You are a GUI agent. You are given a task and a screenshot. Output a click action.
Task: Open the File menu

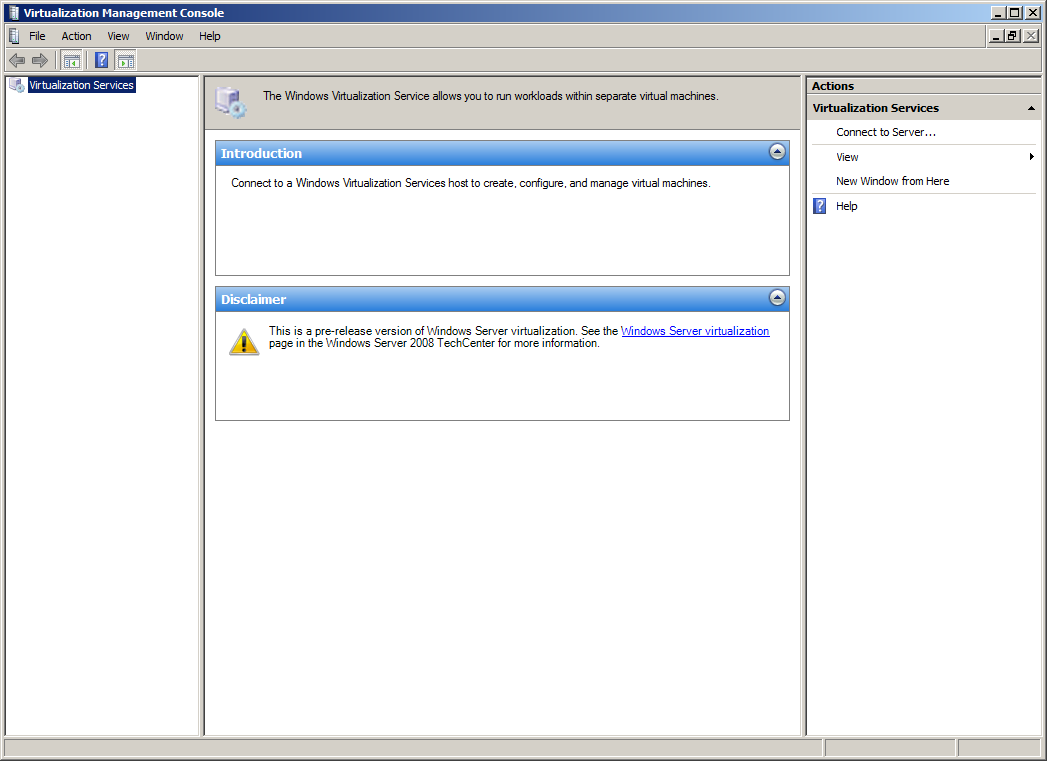(x=37, y=36)
